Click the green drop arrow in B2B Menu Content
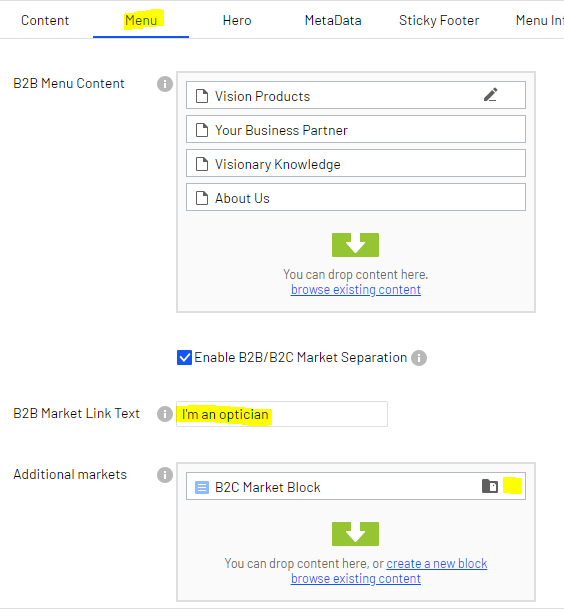Image resolution: width=564 pixels, height=616 pixels. pyautogui.click(x=355, y=245)
